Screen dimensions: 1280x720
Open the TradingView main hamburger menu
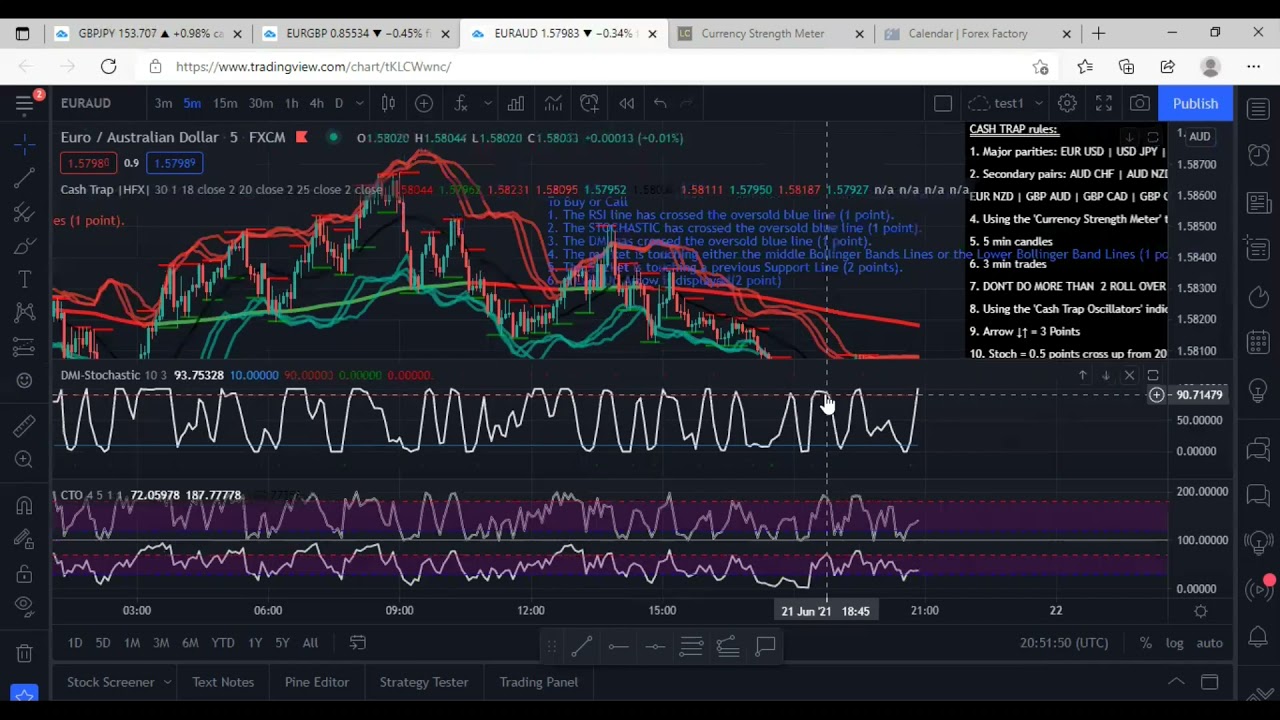25,103
